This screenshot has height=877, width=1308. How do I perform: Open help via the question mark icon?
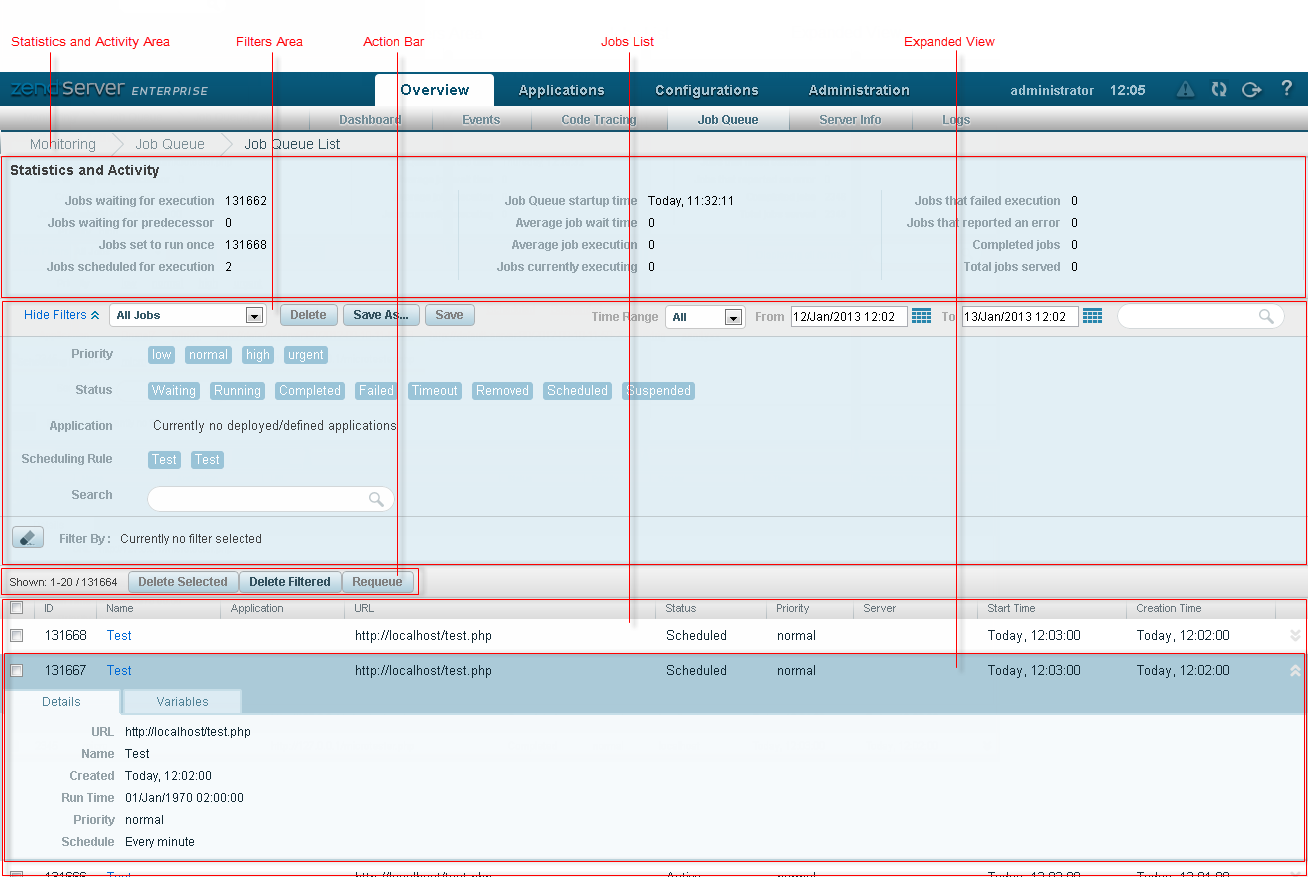pos(1287,88)
